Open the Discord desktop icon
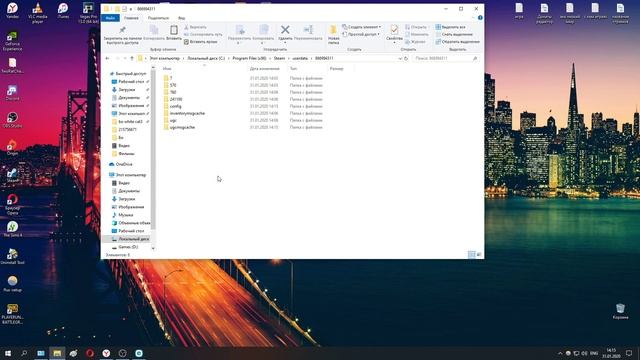 click(x=12, y=93)
